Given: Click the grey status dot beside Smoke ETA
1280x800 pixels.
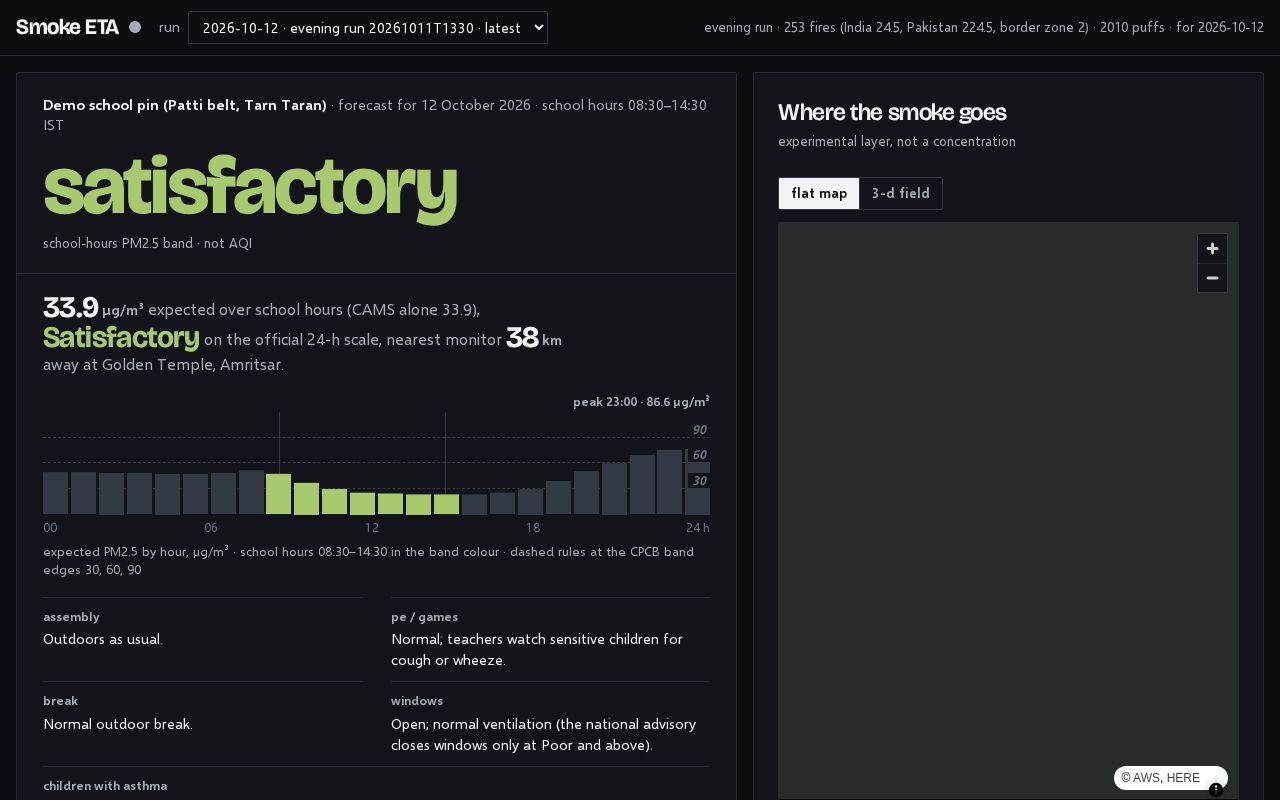Looking at the screenshot, I should click(135, 27).
